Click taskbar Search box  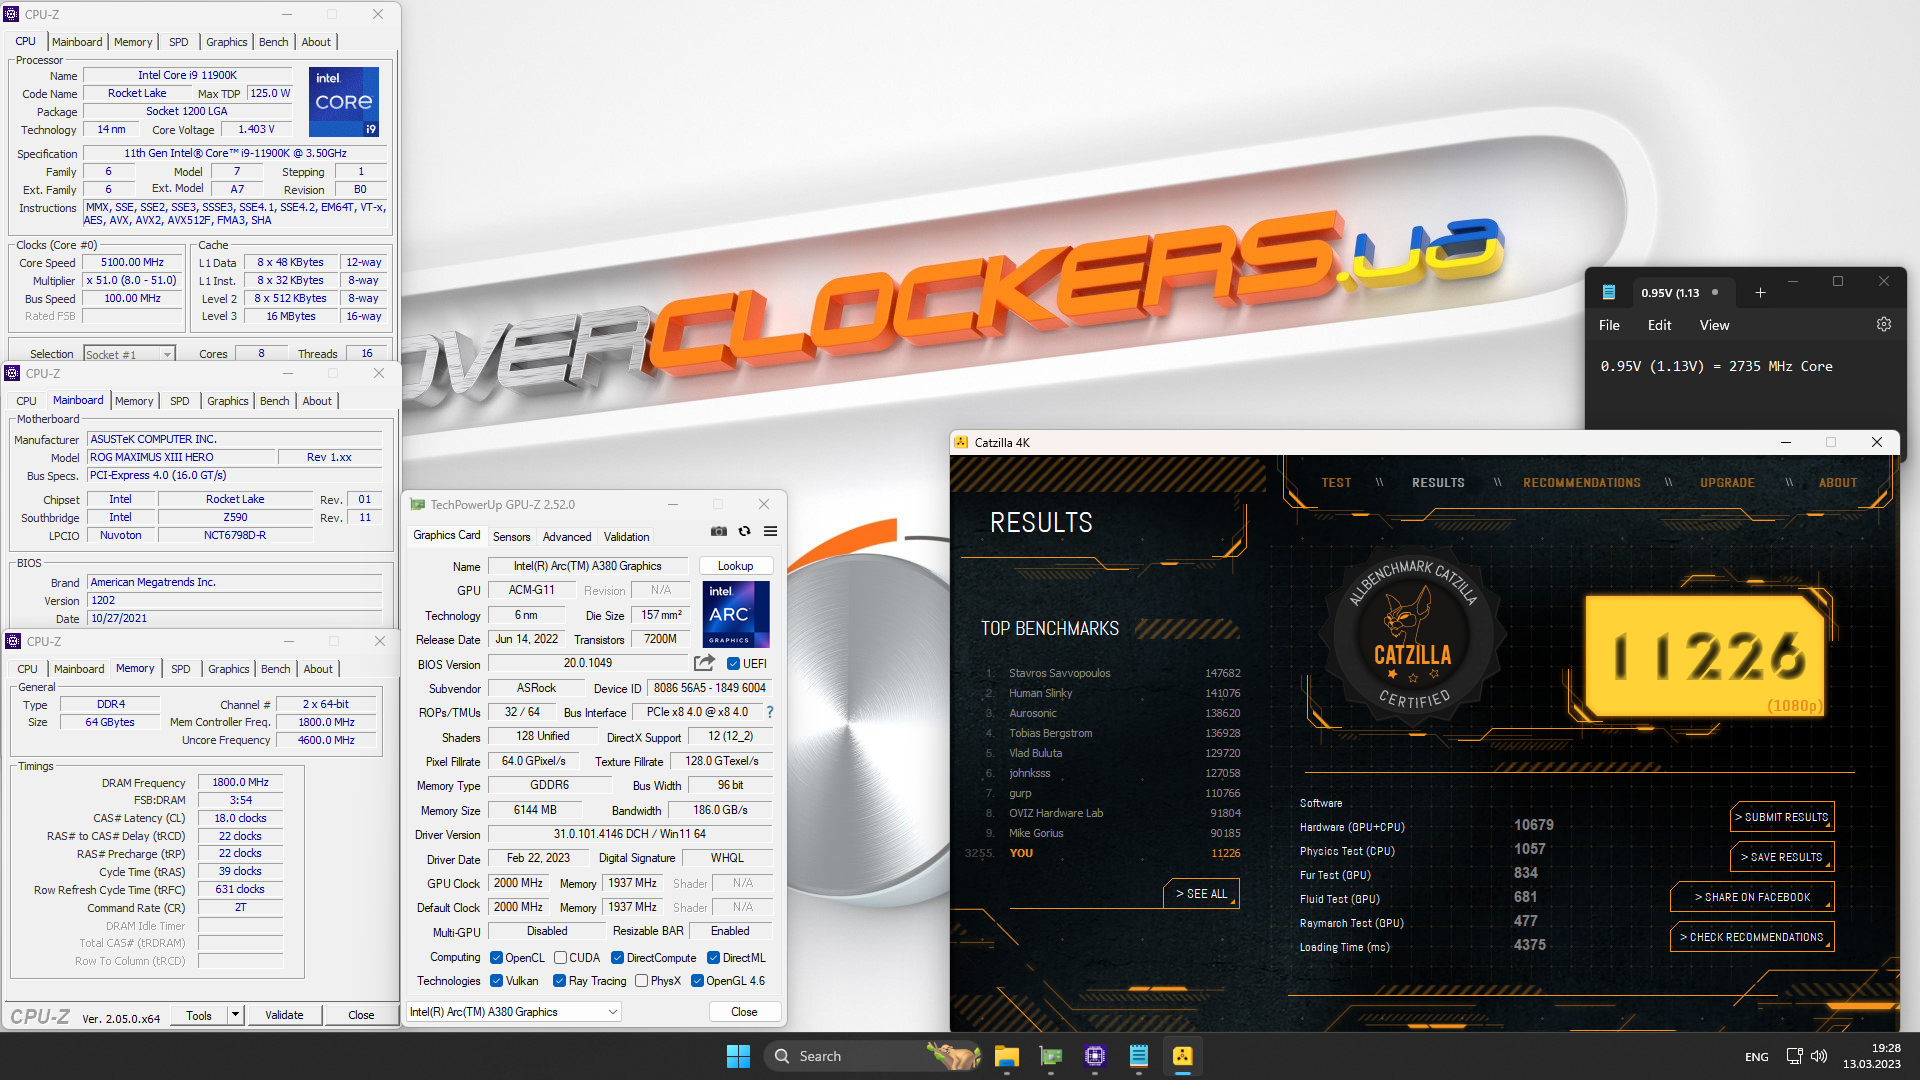[874, 1056]
